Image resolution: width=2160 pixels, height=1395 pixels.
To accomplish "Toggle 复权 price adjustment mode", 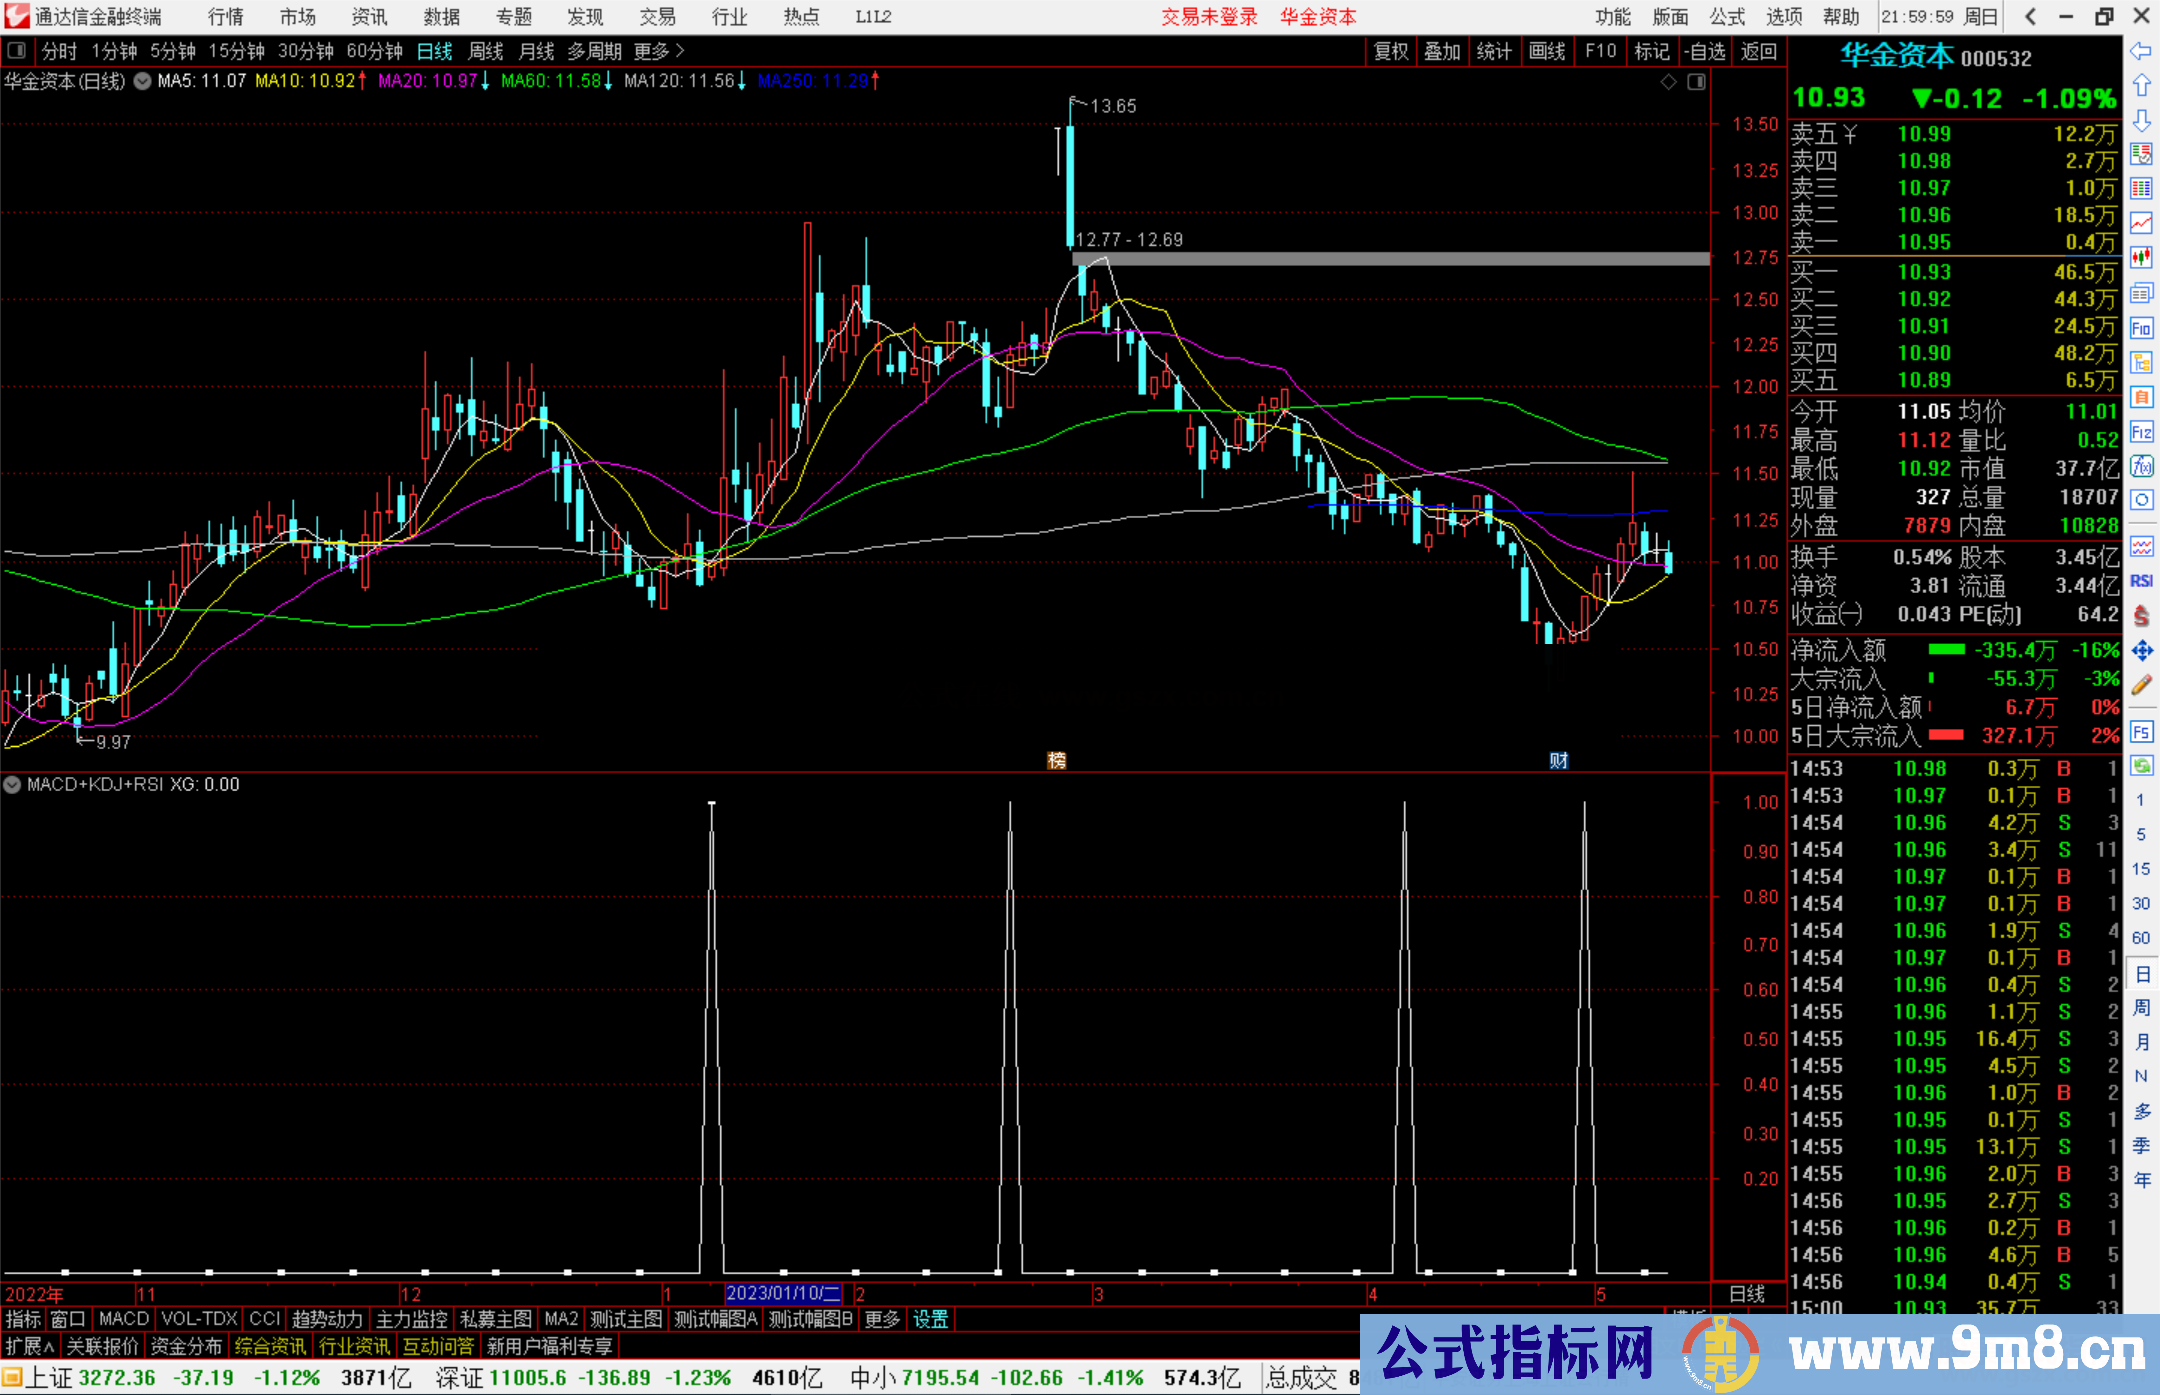I will coord(1390,51).
